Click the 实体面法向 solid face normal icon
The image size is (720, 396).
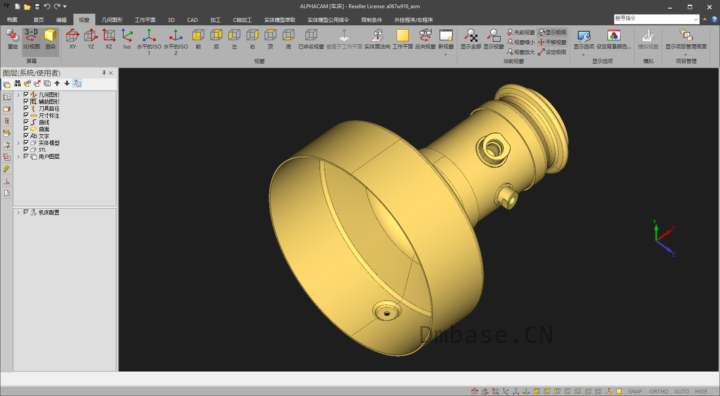(377, 39)
